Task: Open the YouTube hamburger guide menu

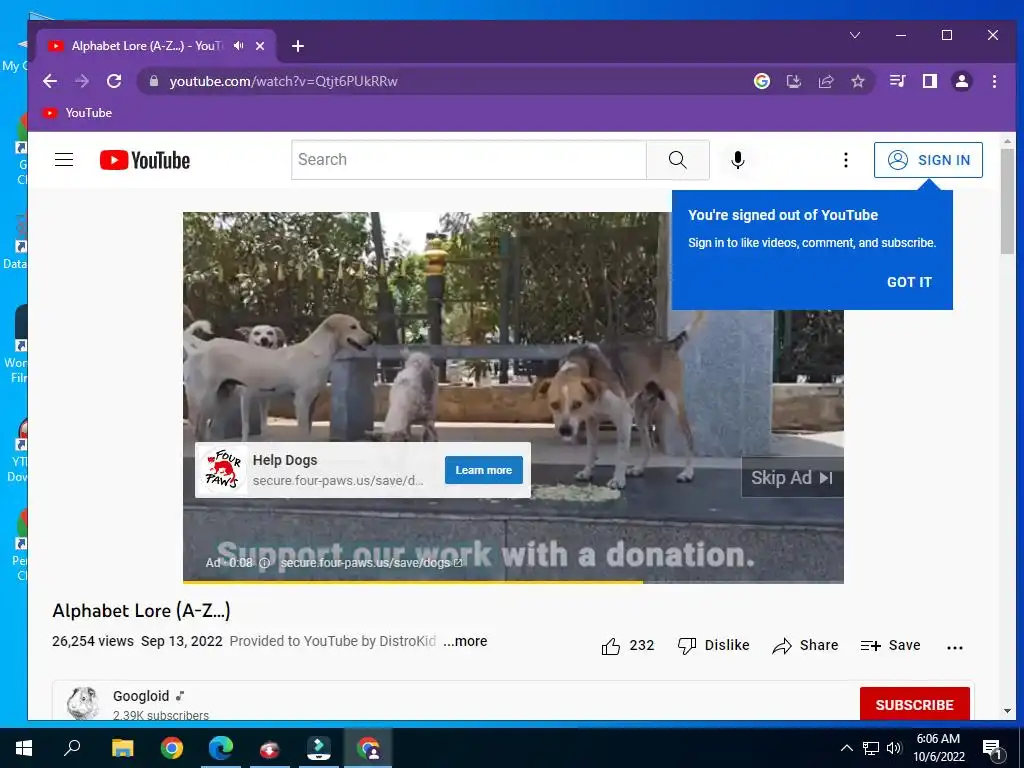Action: (x=64, y=160)
